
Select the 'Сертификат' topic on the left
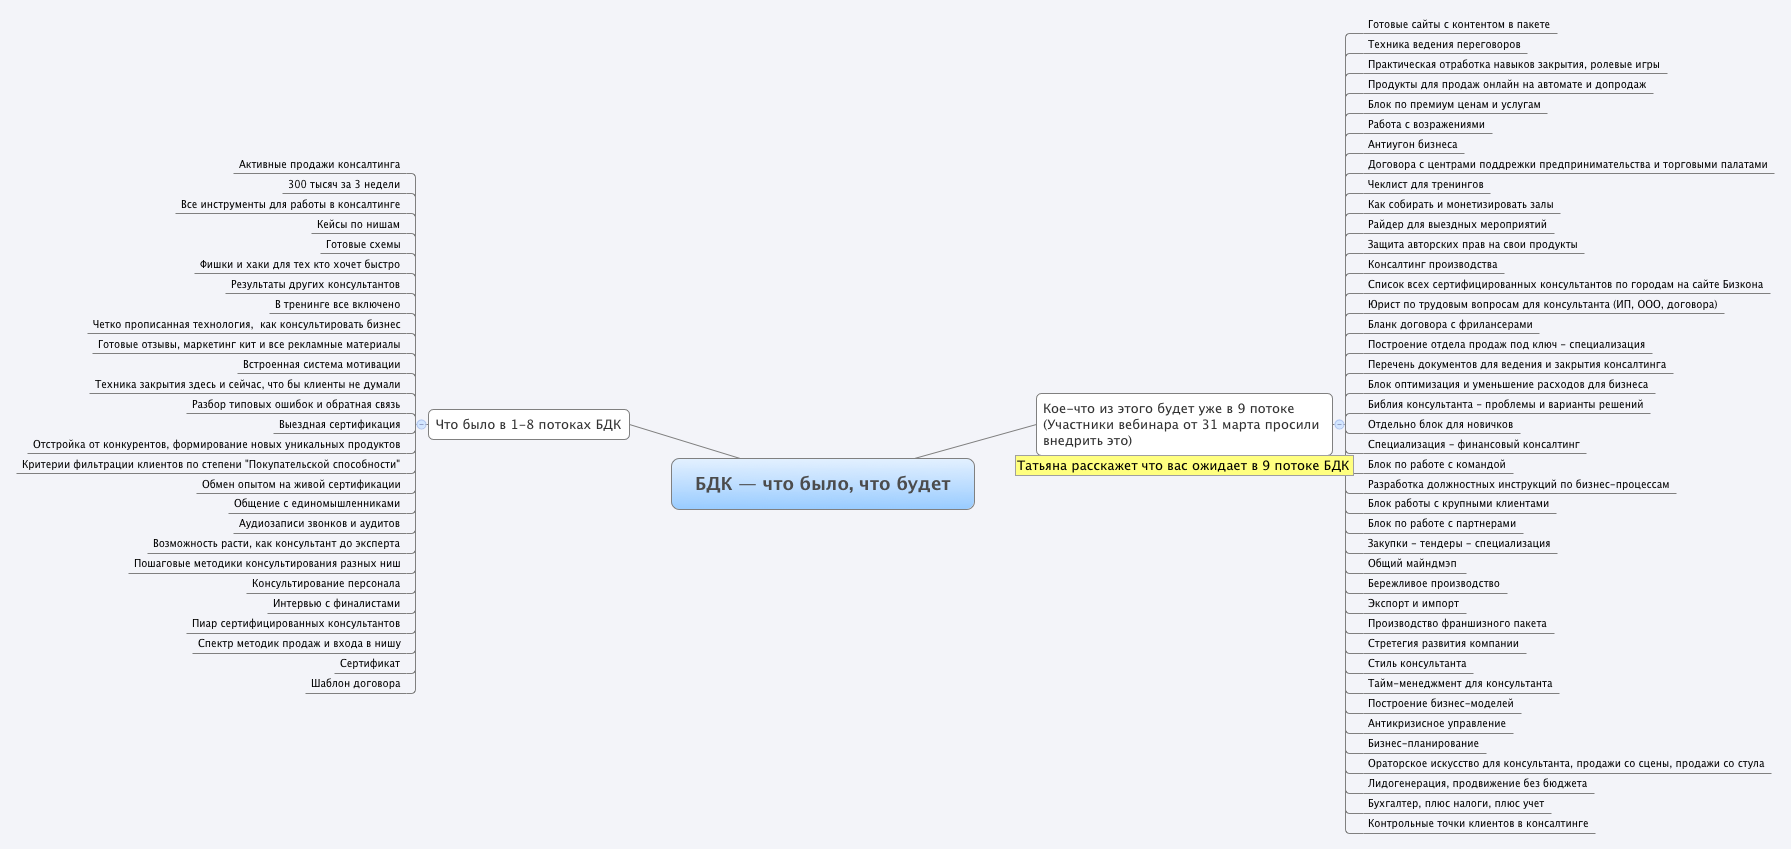tap(369, 664)
